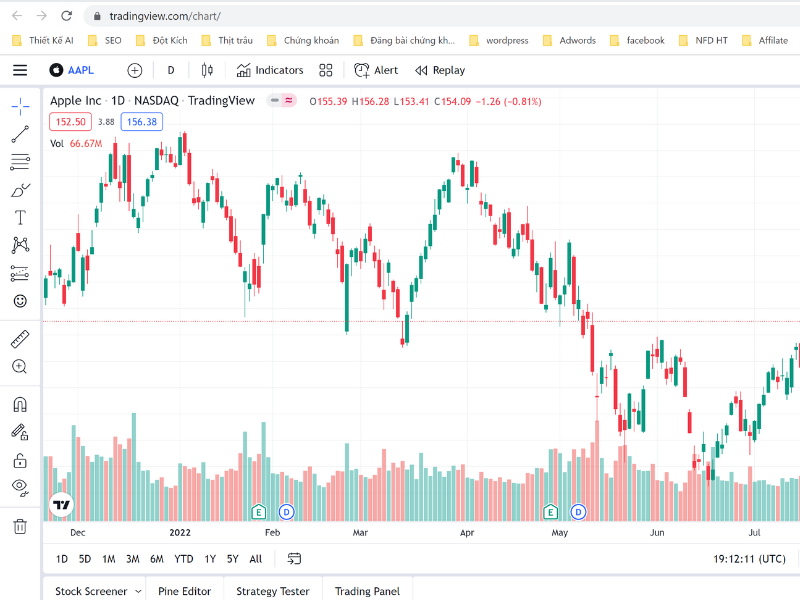Toggle the legend status indicator pill
The width and height of the screenshot is (800, 600).
[281, 101]
